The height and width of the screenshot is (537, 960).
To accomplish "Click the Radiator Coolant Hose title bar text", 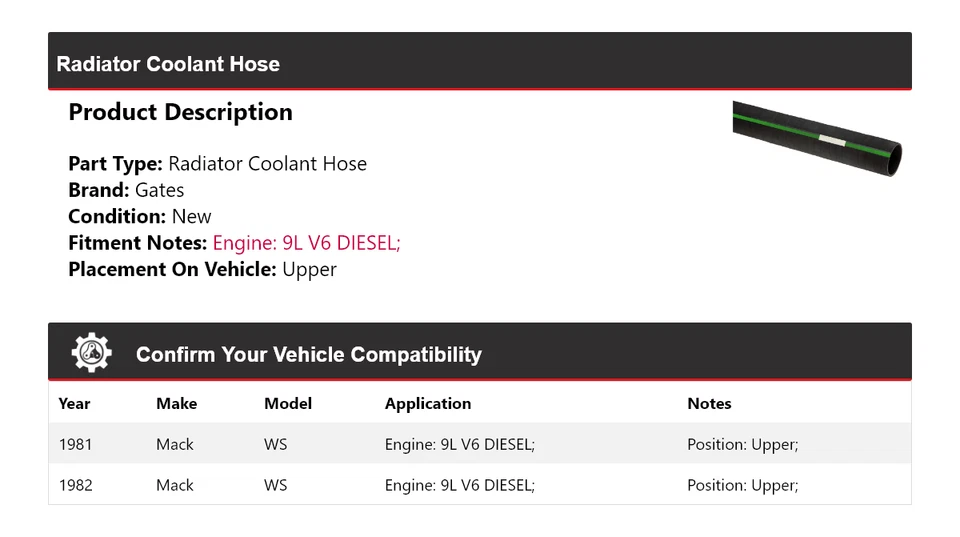I will pos(168,64).
